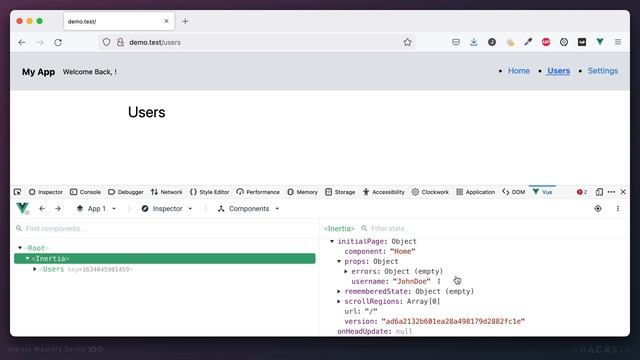The width and height of the screenshot is (640, 360).
Task: Collapse the Root tree node
Action: click(20, 248)
